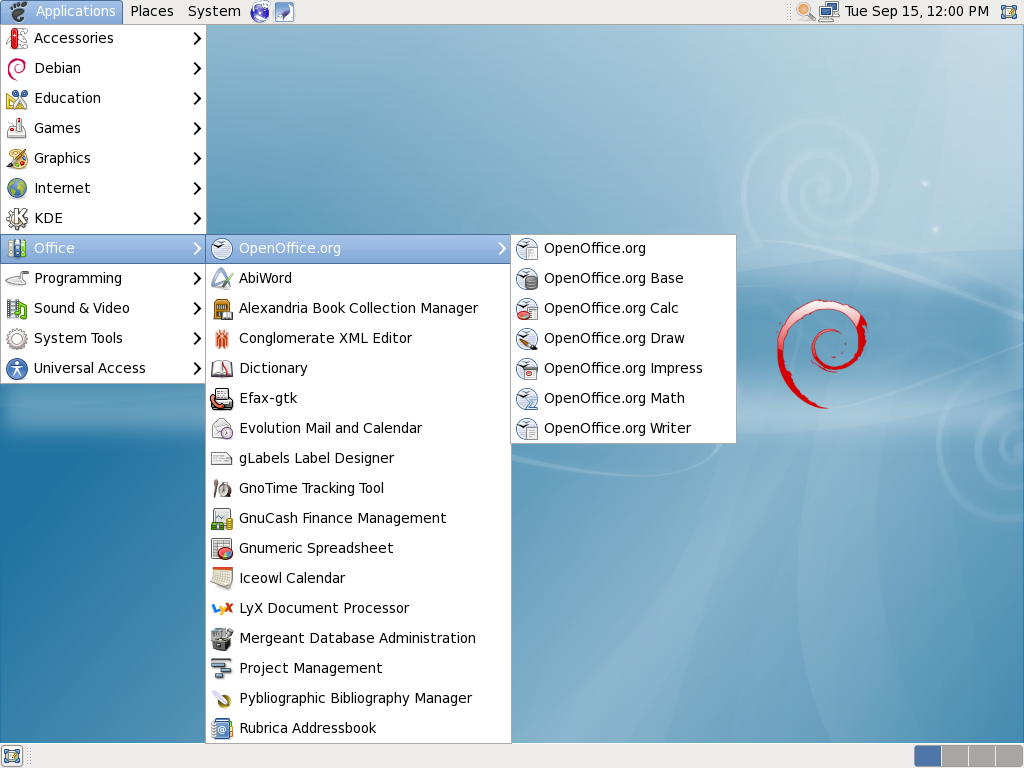The image size is (1024, 768).
Task: Click the Dictionary book icon
Action: tap(222, 368)
